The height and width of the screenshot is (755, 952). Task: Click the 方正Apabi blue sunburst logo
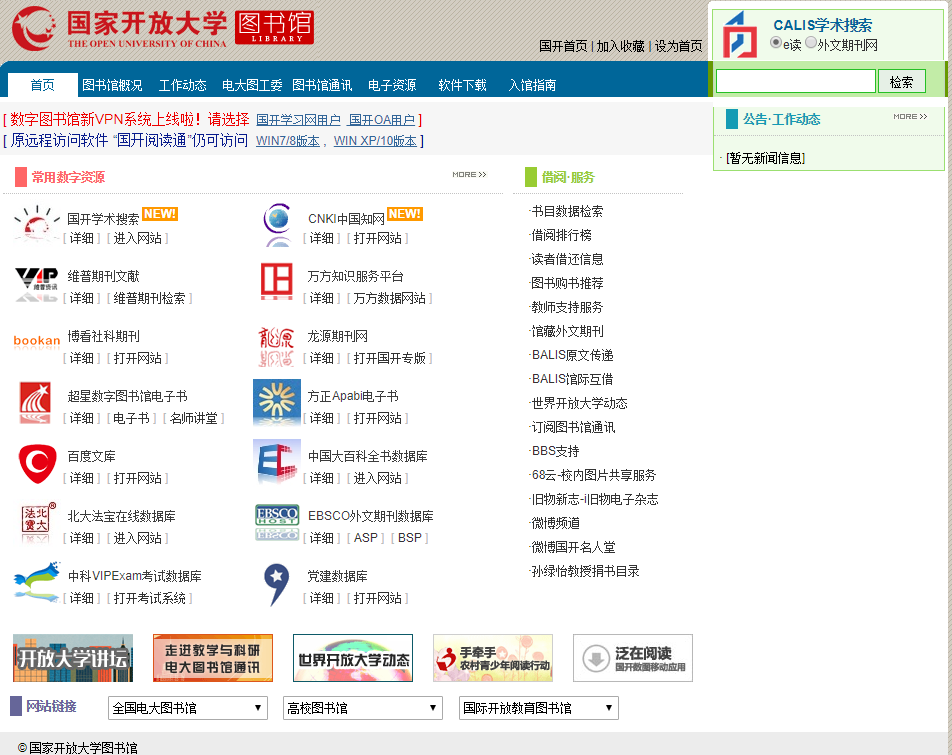point(277,402)
